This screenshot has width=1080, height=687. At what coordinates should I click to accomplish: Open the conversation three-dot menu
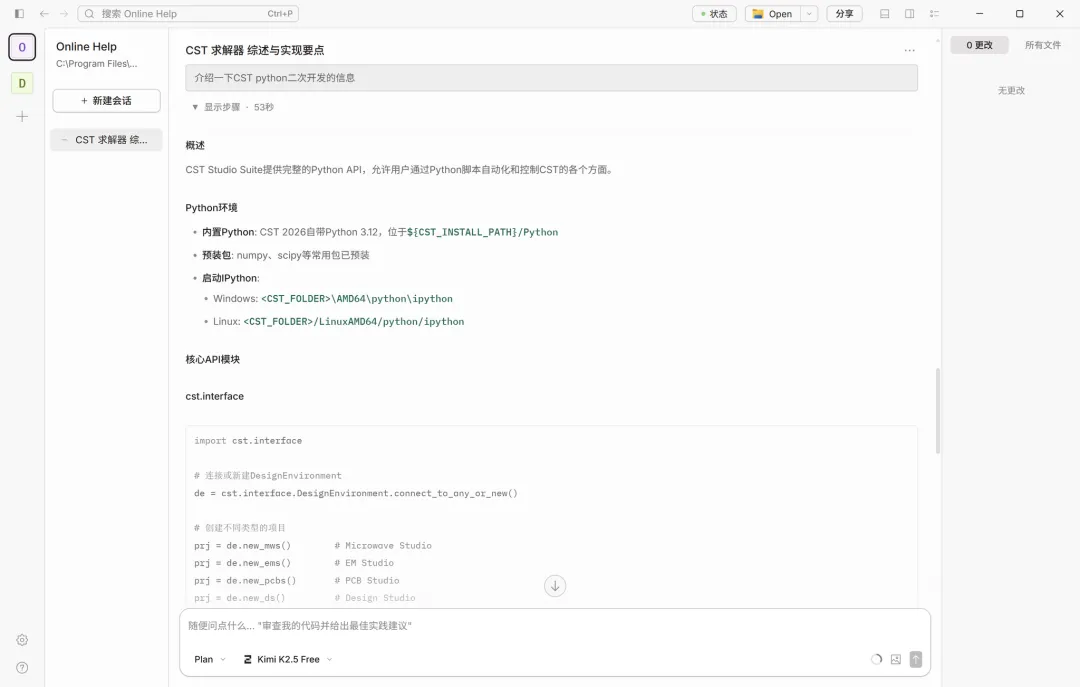click(909, 50)
